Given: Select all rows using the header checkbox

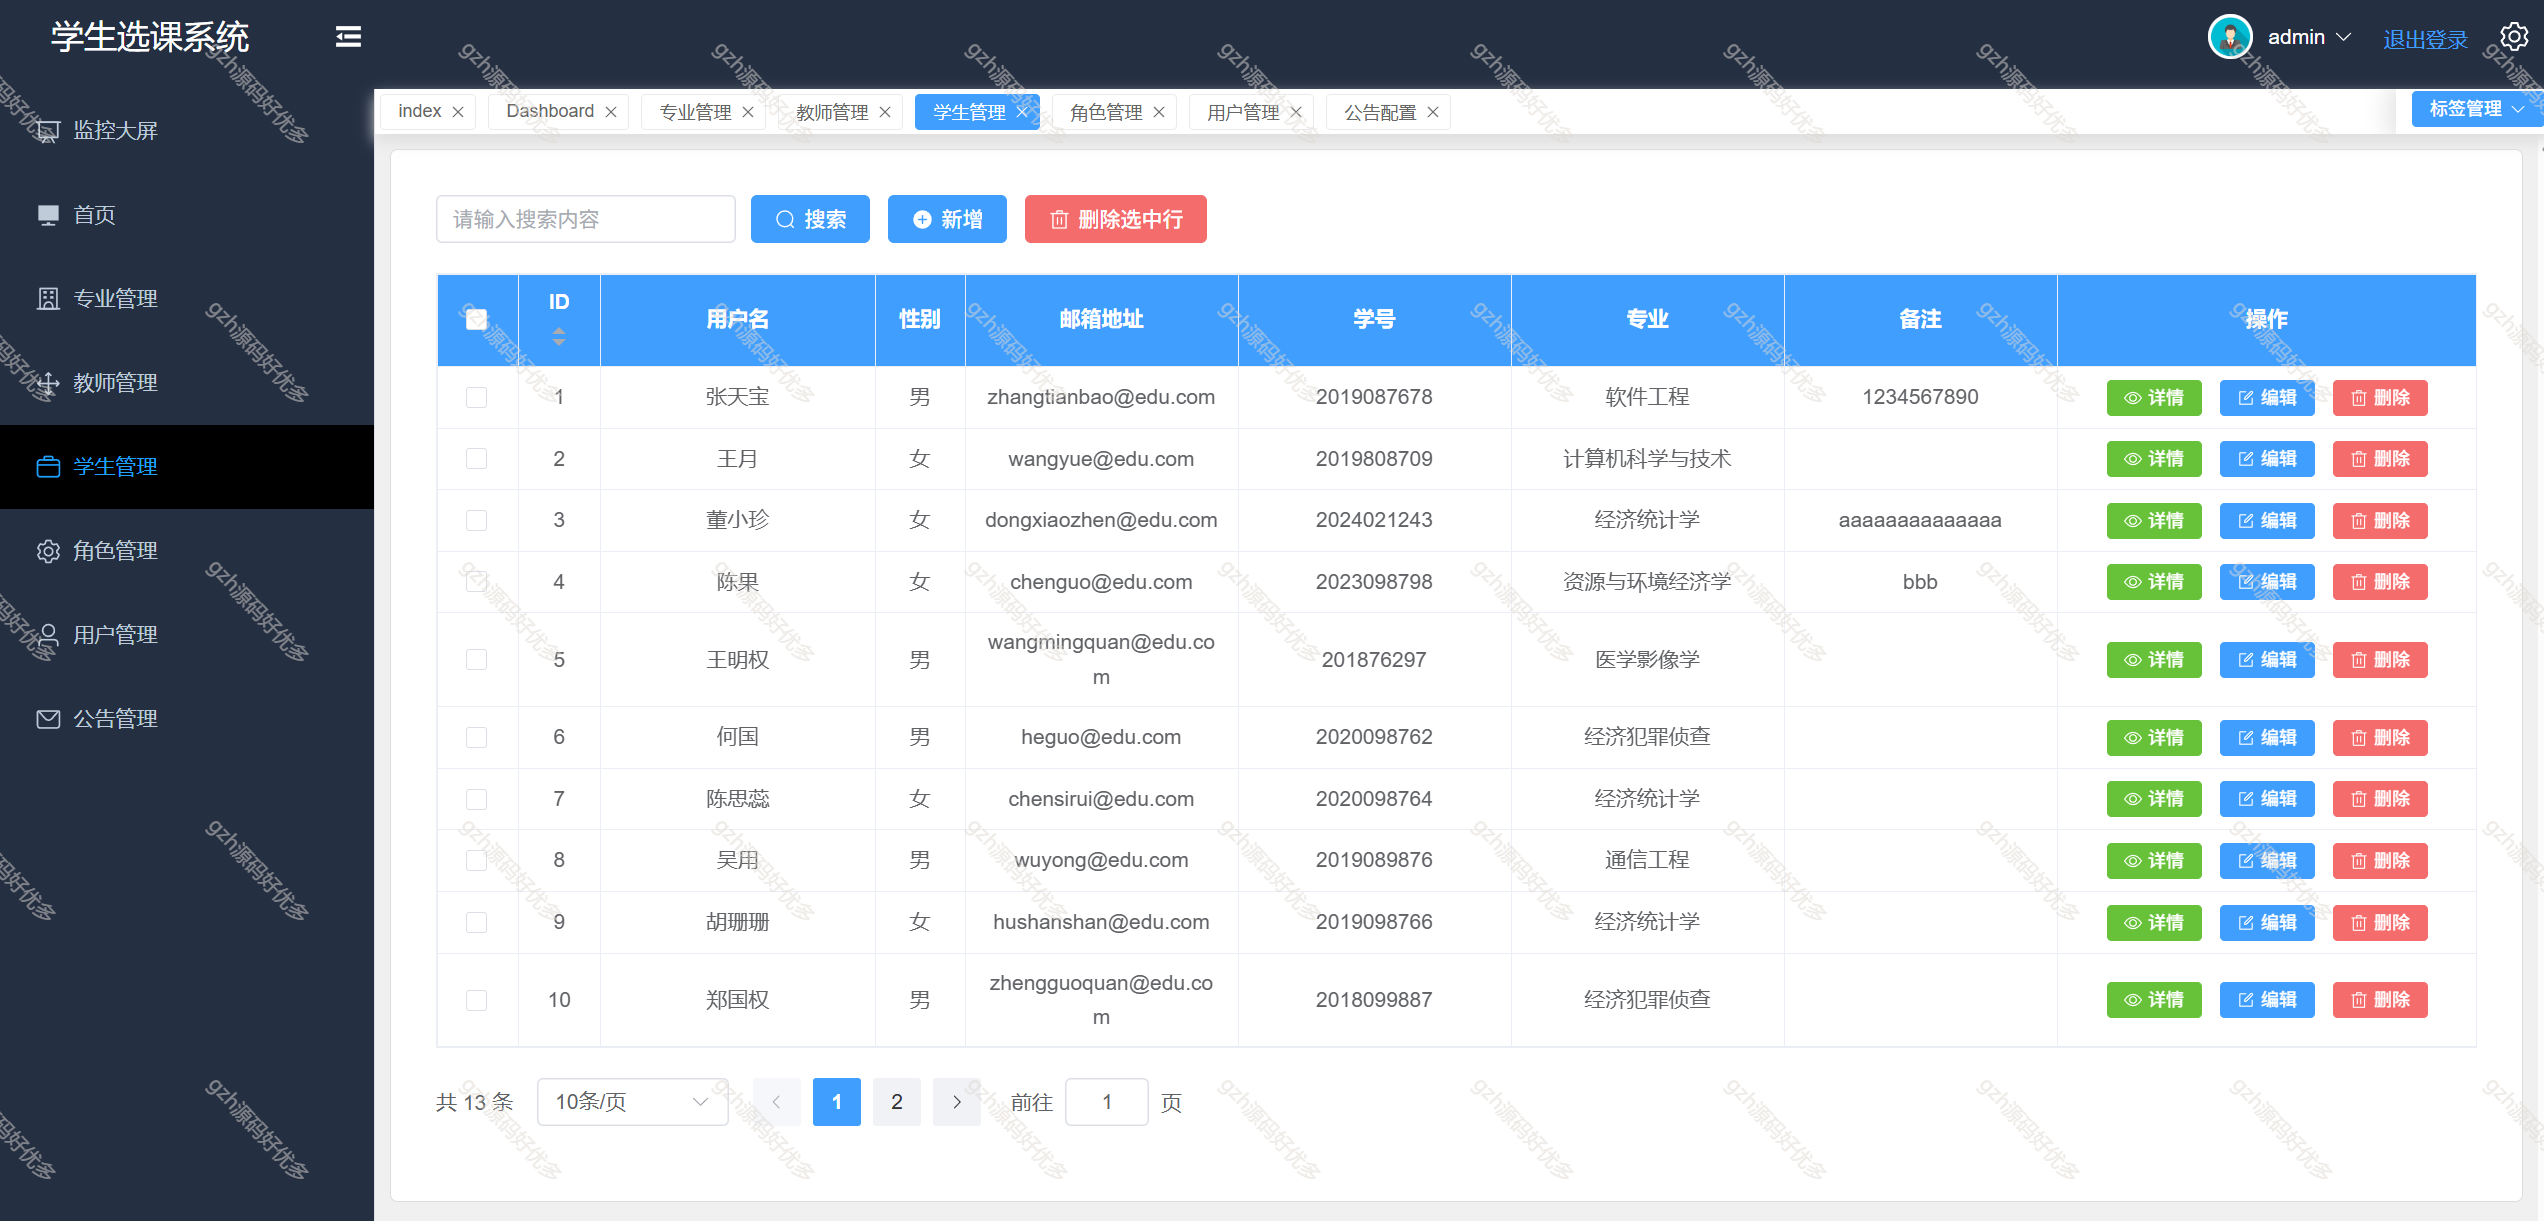Looking at the screenshot, I should coord(476,318).
